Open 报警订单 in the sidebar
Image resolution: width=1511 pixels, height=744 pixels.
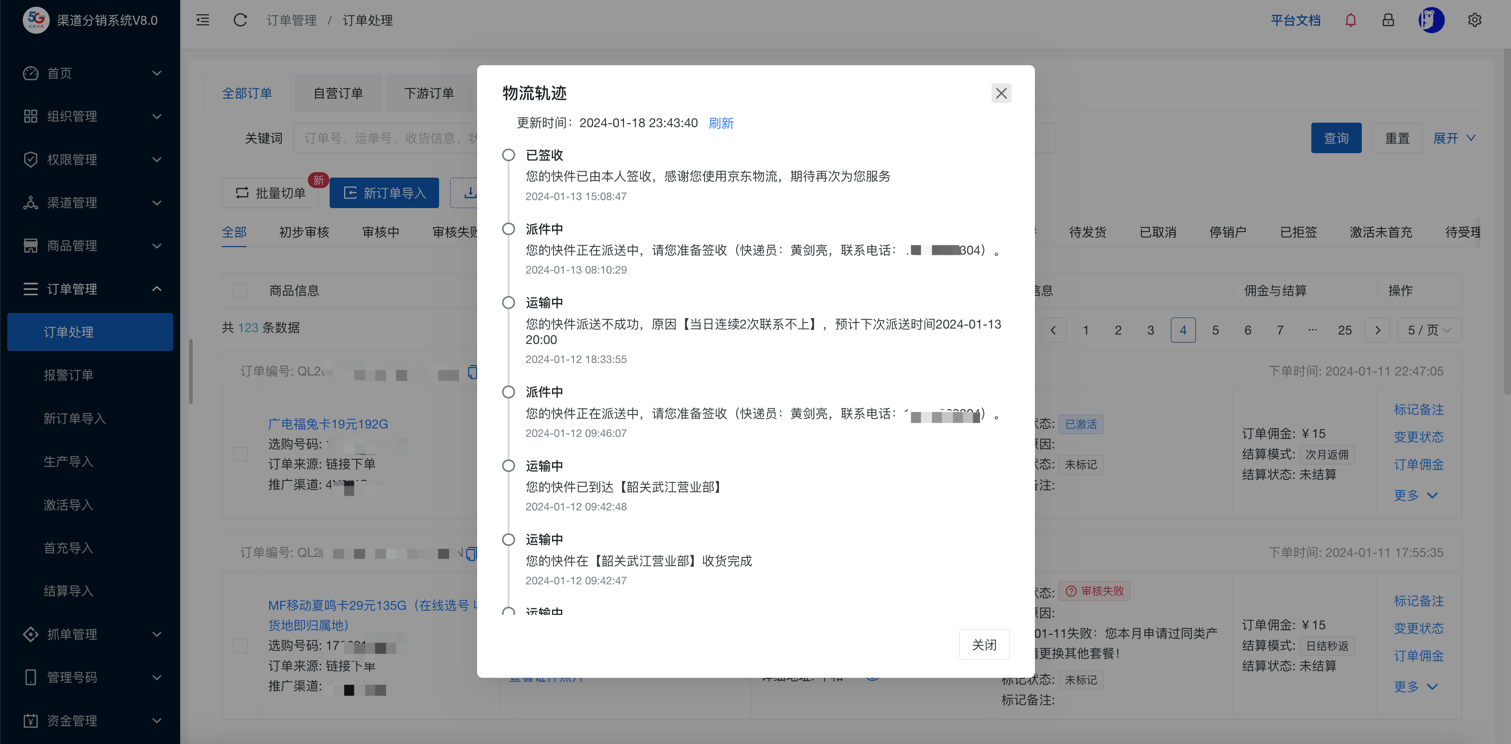pyautogui.click(x=68, y=375)
